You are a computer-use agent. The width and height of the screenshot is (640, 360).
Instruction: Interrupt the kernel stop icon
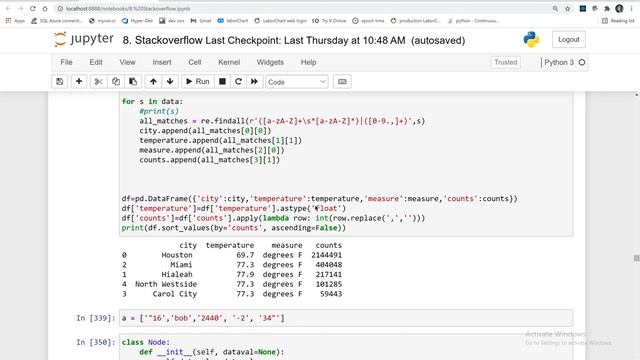tap(222, 82)
